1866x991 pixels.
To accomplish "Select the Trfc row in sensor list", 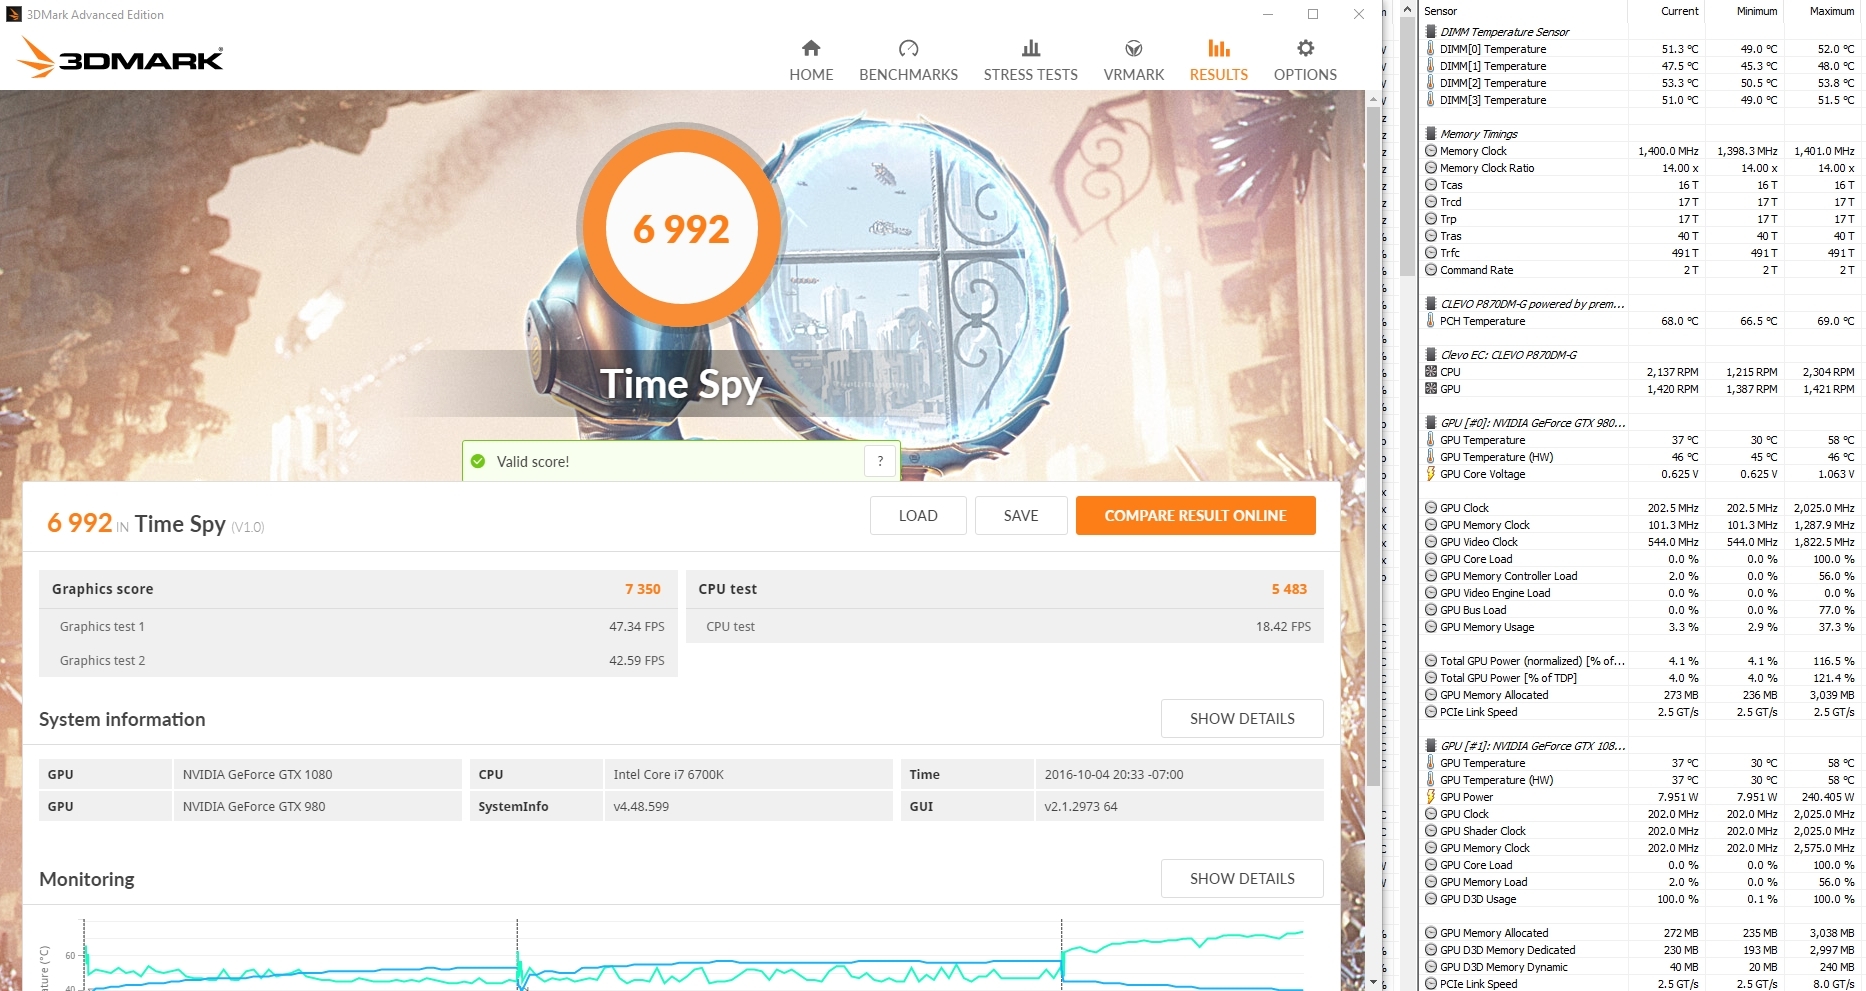I will 1640,253.
